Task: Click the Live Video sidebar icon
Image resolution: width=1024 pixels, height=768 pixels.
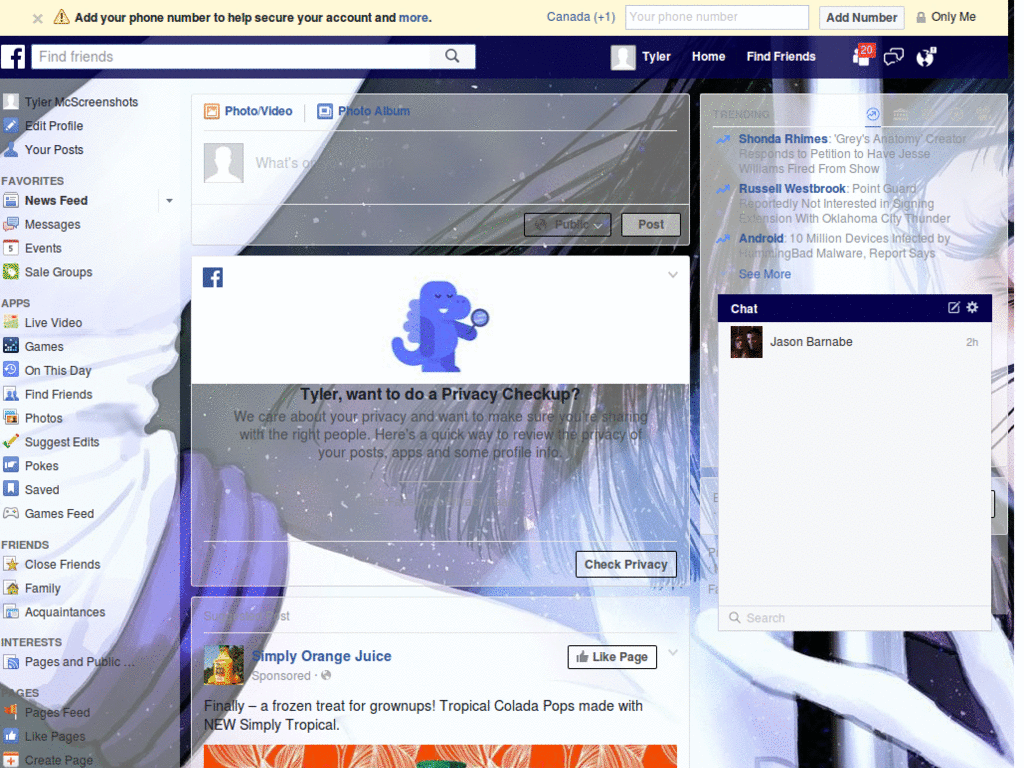Action: point(11,323)
